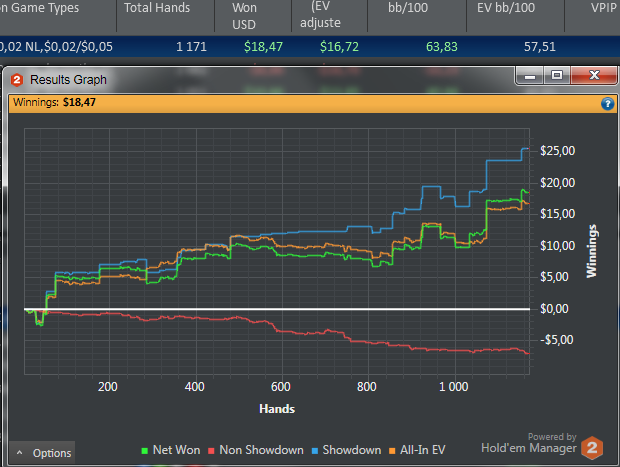Click the Non Showdown legend label
620x467 pixels.
pyautogui.click(x=261, y=450)
